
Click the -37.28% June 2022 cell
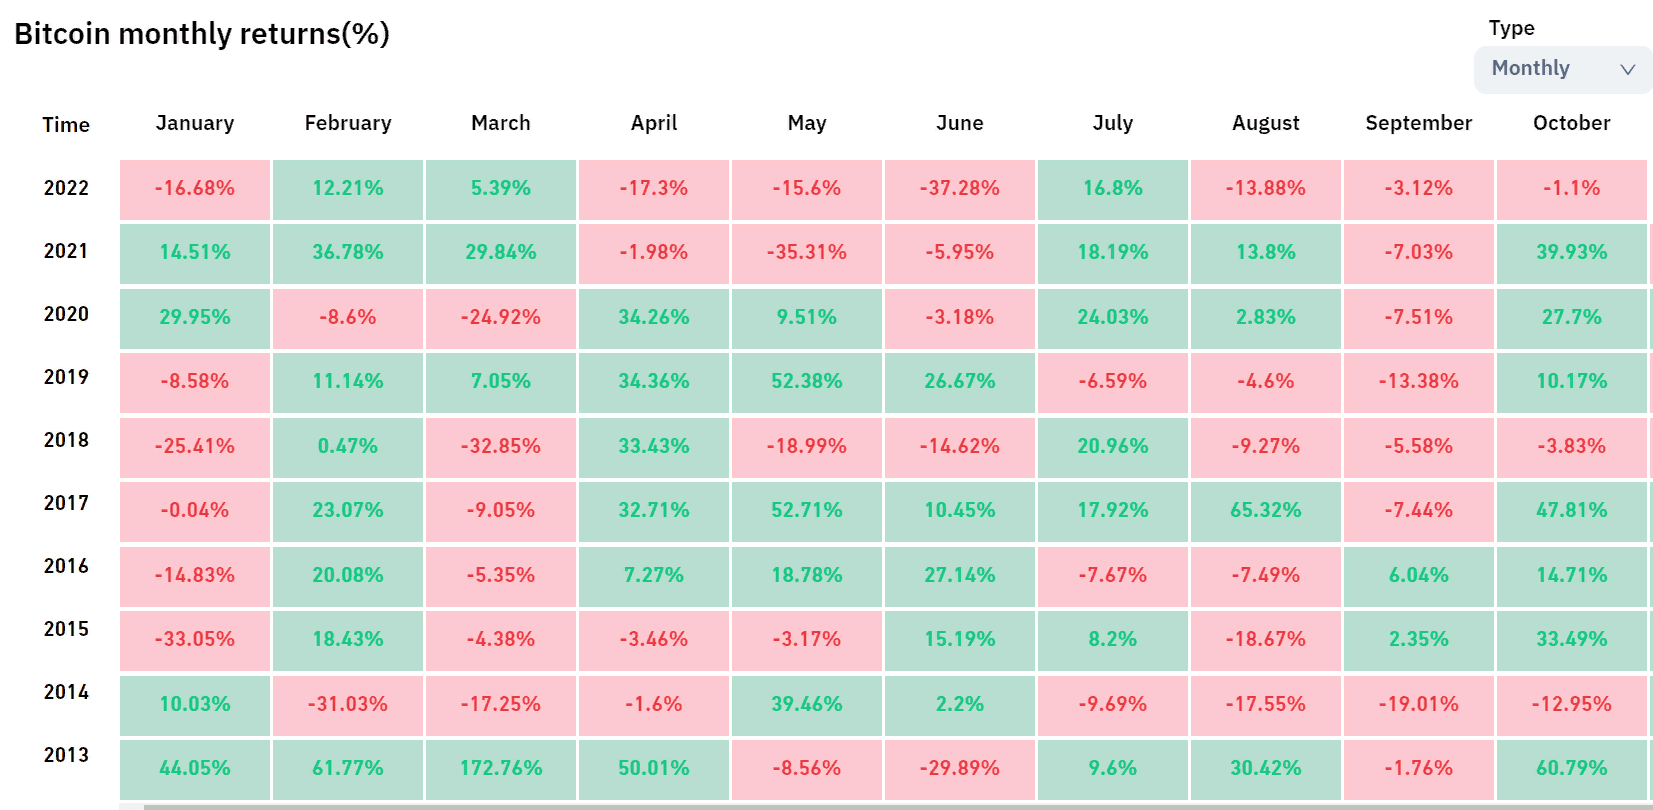click(960, 189)
